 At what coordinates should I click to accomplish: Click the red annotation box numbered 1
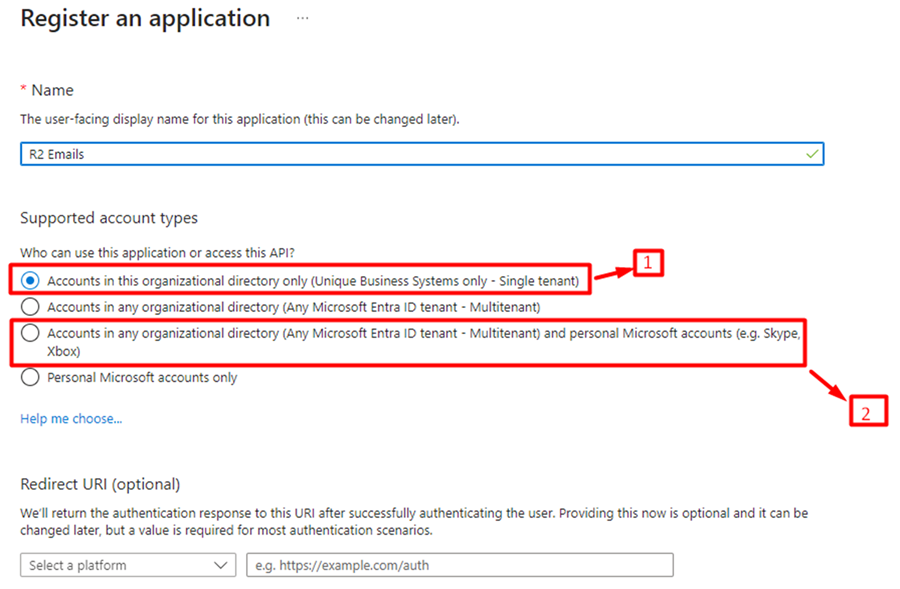click(650, 263)
